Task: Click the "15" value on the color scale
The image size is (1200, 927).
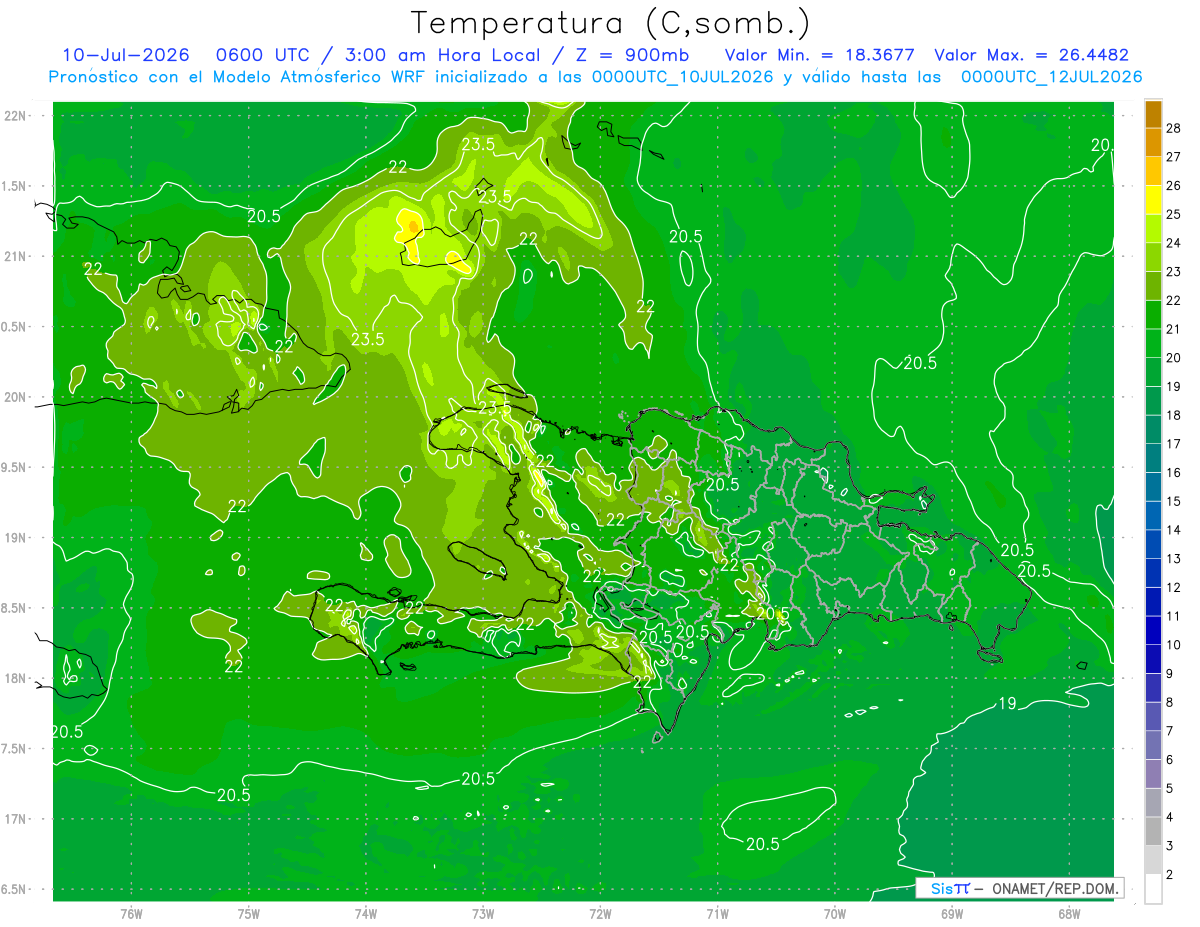Action: click(1174, 501)
